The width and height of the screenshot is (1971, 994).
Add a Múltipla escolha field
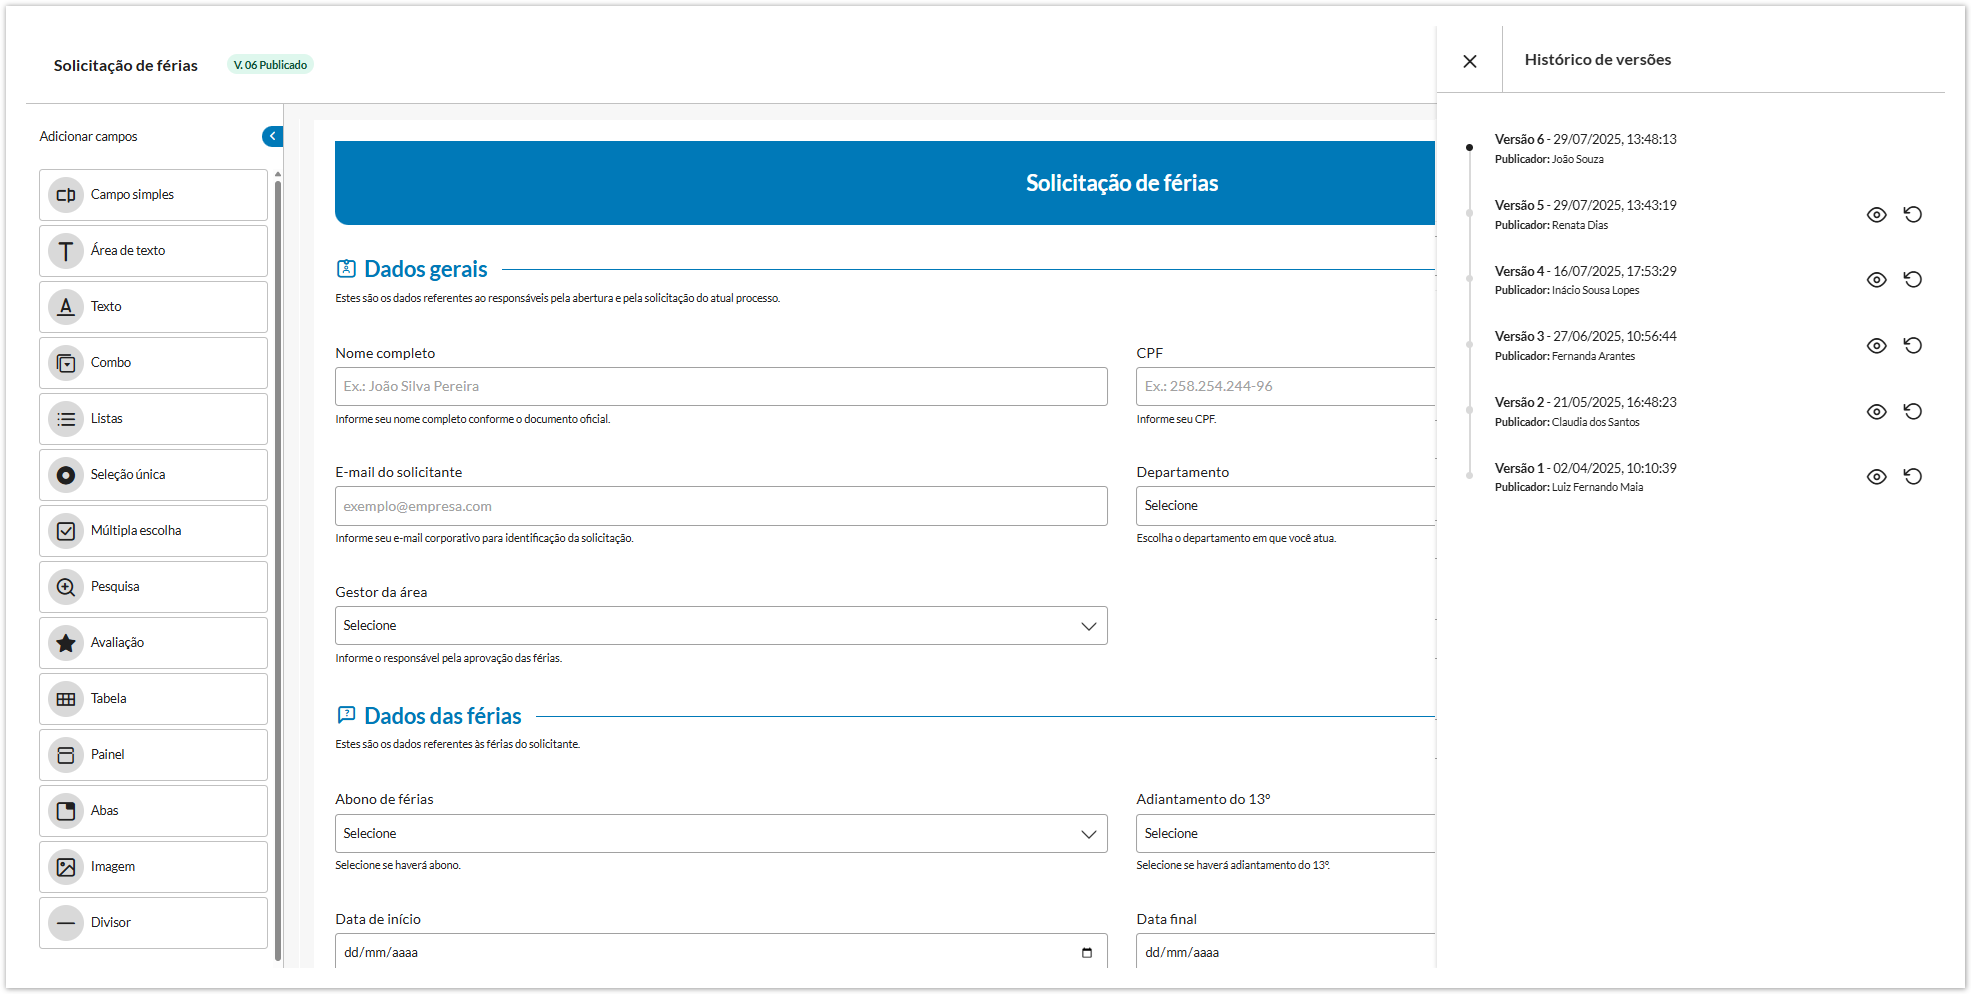[x=153, y=531]
